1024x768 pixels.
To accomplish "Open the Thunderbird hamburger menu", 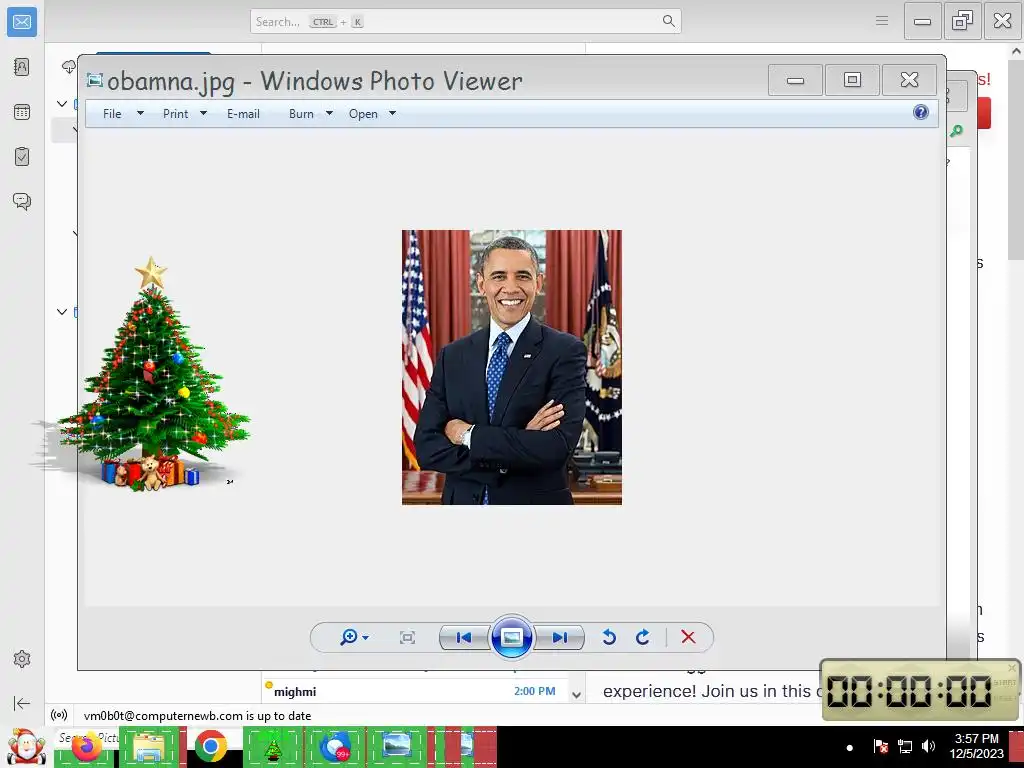I will pyautogui.click(x=882, y=21).
